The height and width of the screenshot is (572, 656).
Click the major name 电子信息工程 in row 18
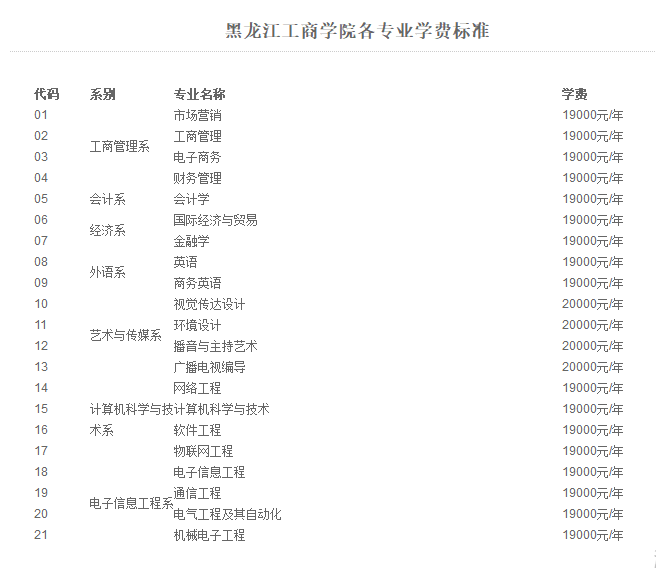(210, 472)
